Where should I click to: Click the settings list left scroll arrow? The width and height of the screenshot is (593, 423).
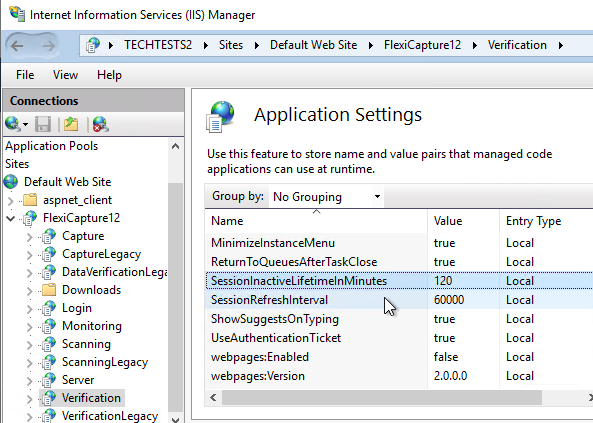click(x=213, y=397)
